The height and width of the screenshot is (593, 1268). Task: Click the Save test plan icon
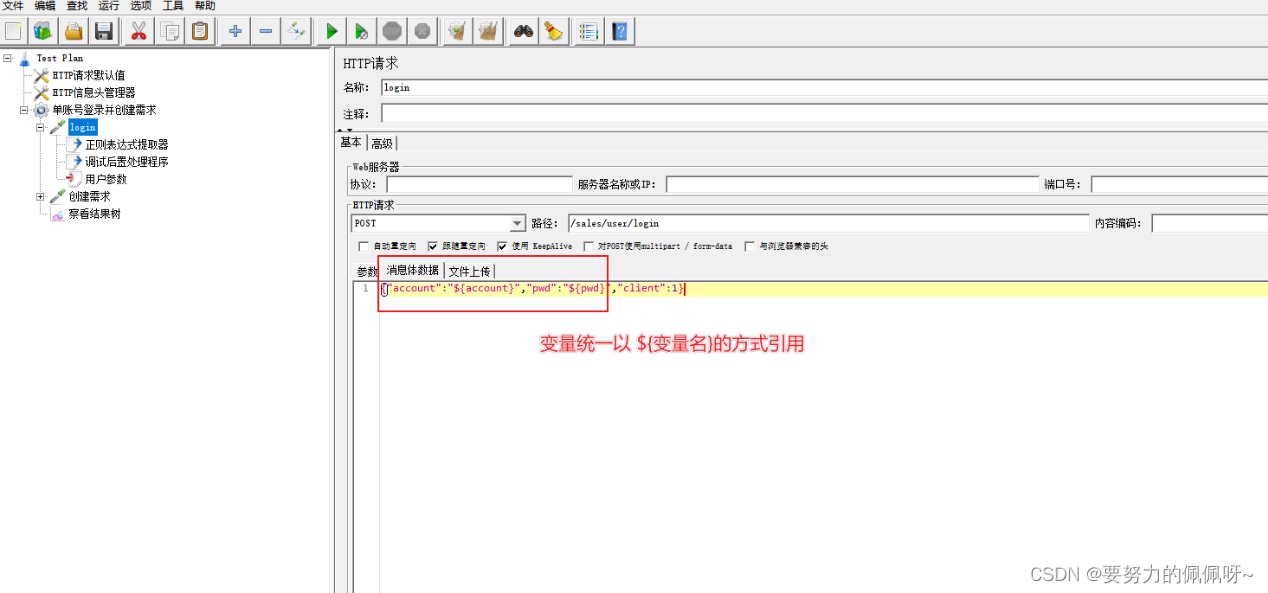click(104, 30)
